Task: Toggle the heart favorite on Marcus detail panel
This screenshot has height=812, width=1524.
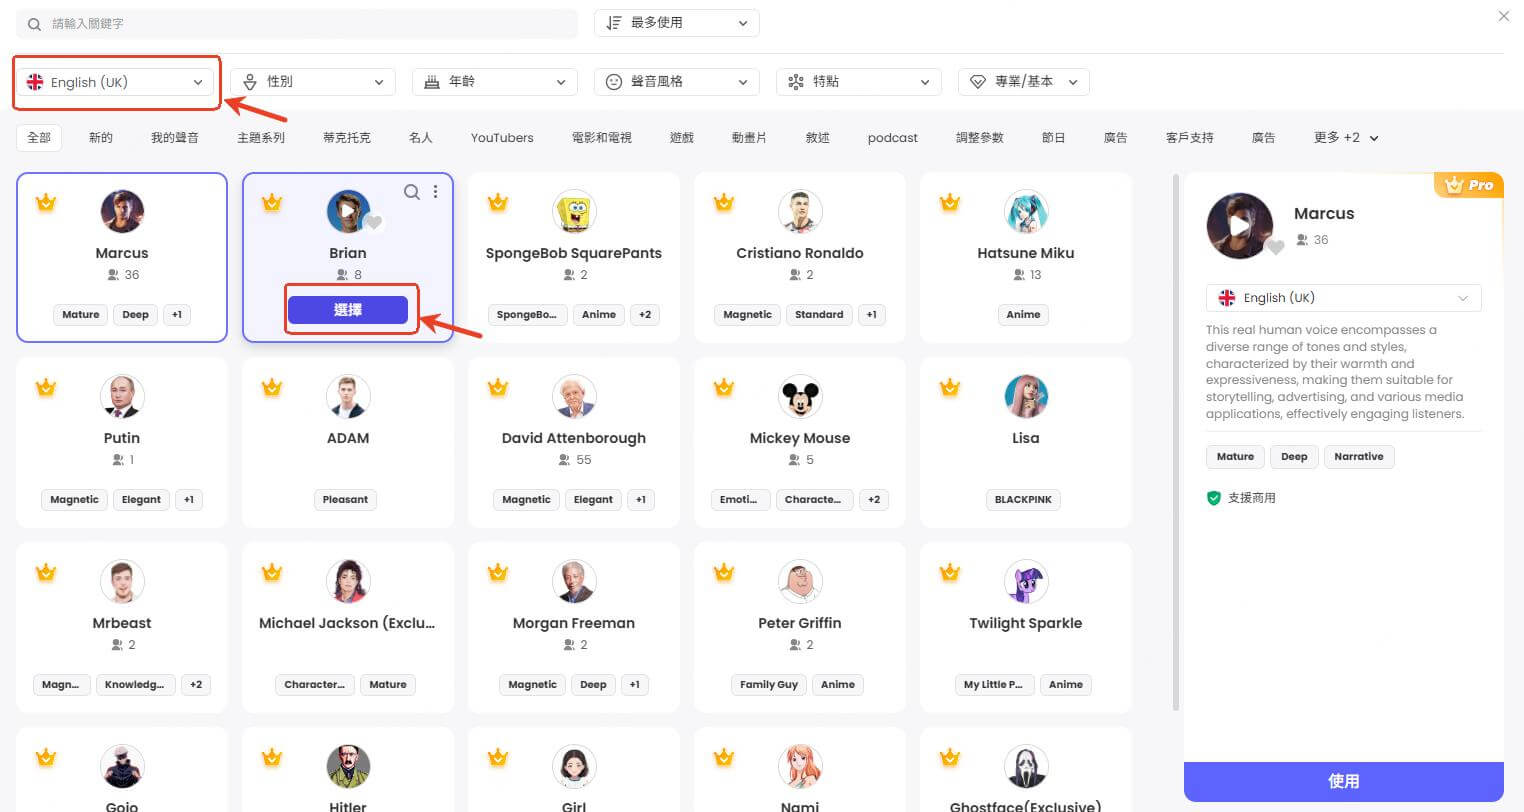Action: pos(1274,247)
